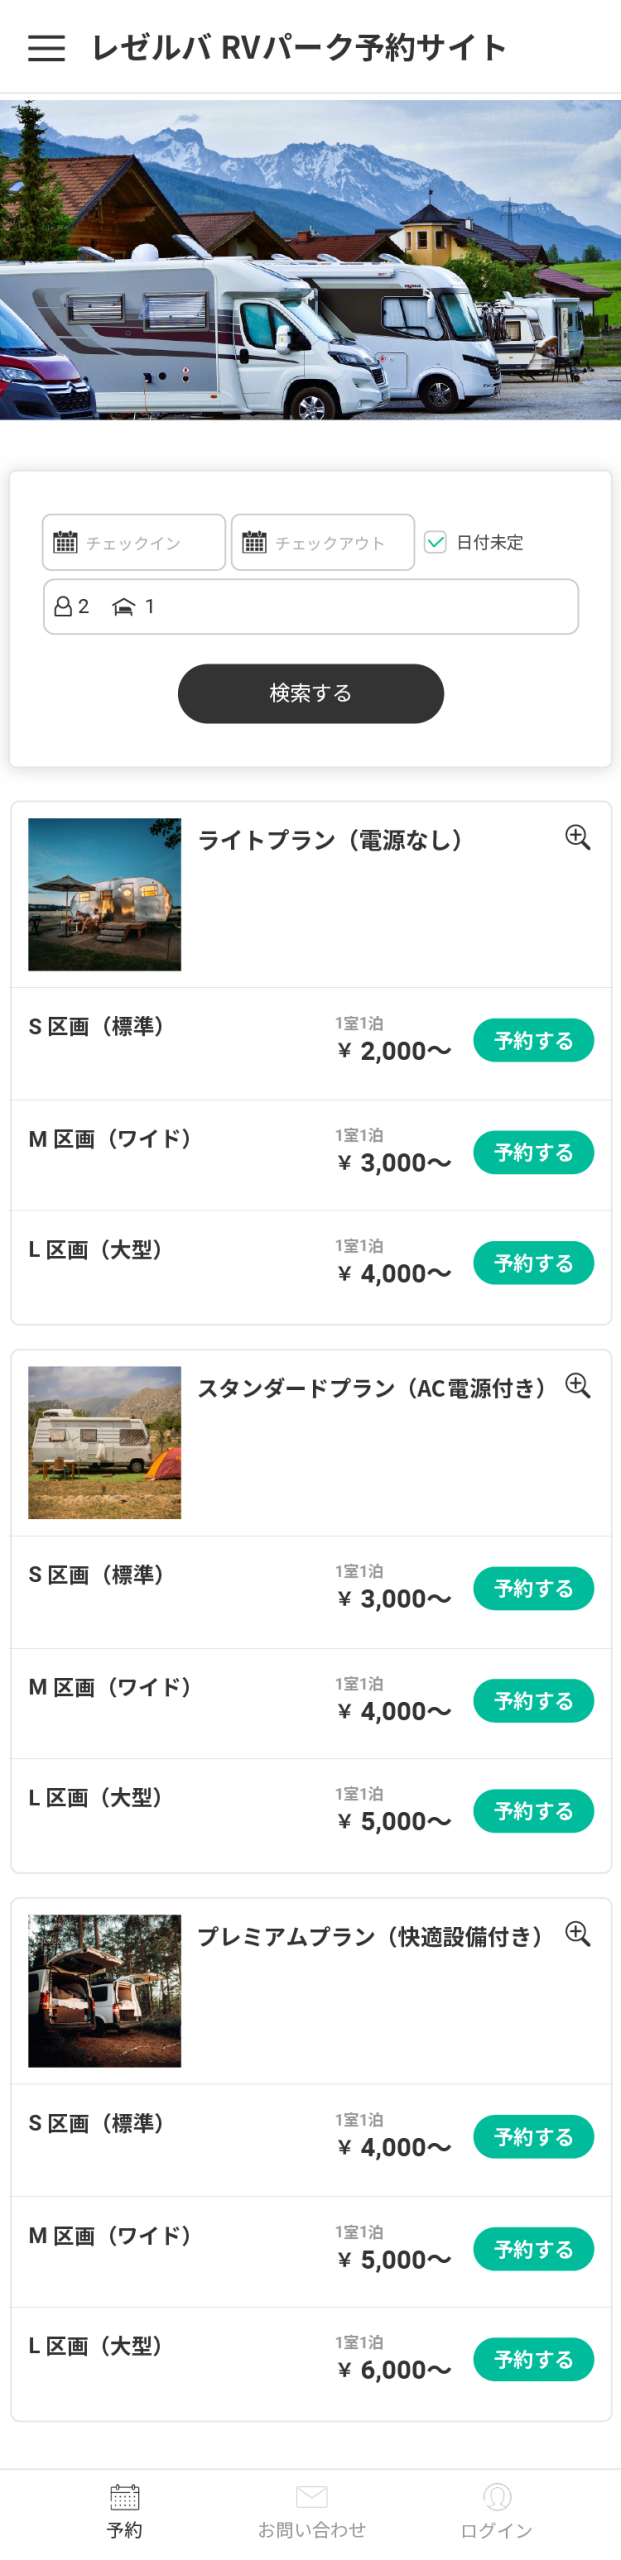Click the room count bed icon
The image size is (621, 2560).
123,606
